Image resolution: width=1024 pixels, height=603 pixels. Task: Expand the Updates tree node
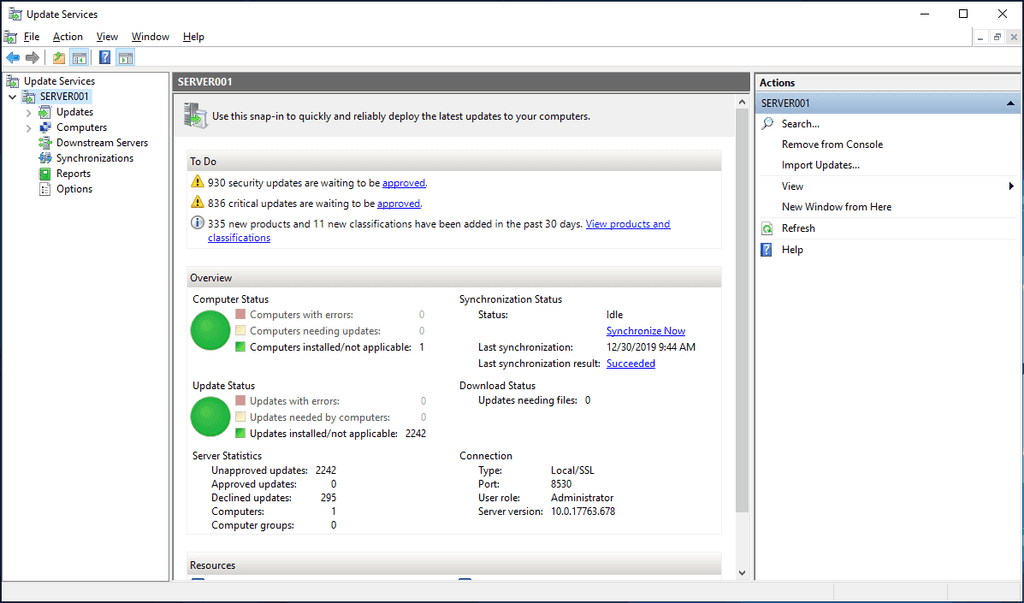point(30,111)
